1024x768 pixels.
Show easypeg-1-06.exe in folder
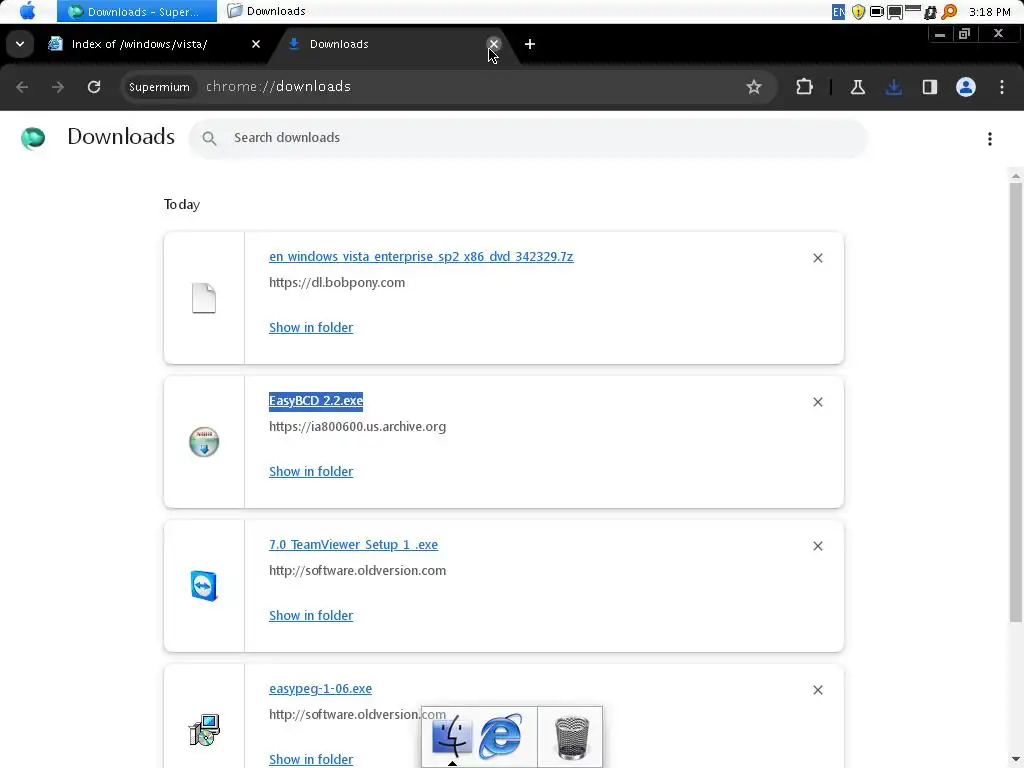[x=311, y=759]
